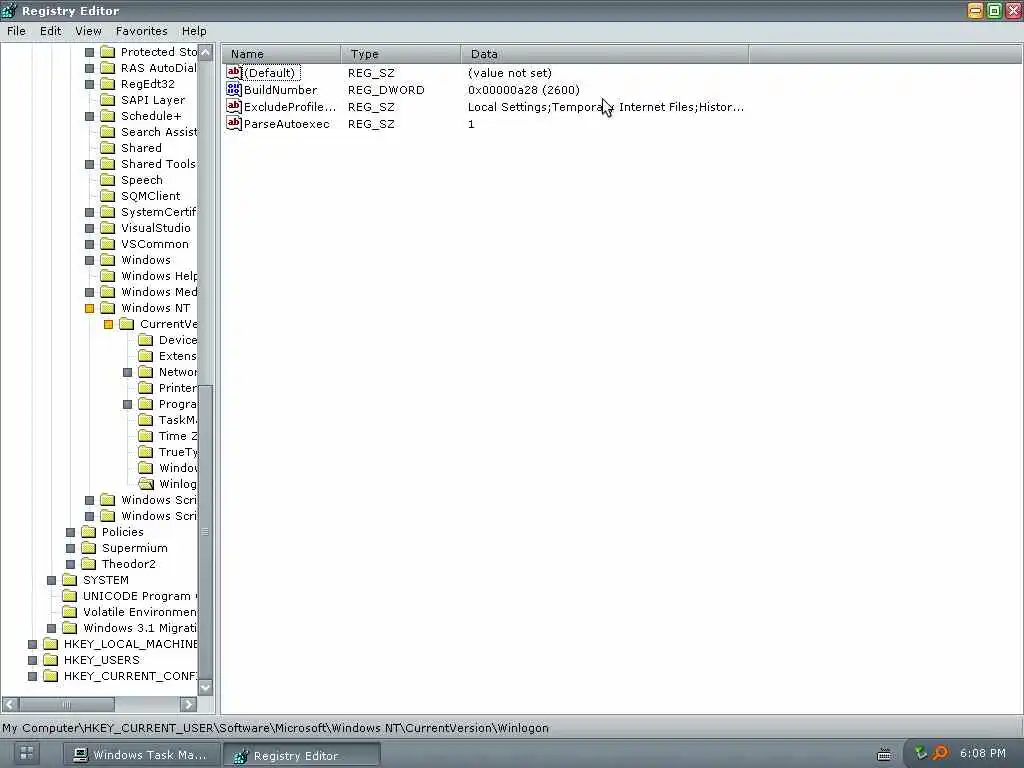Expand the Network subkey under CurrentVersion

(127, 372)
